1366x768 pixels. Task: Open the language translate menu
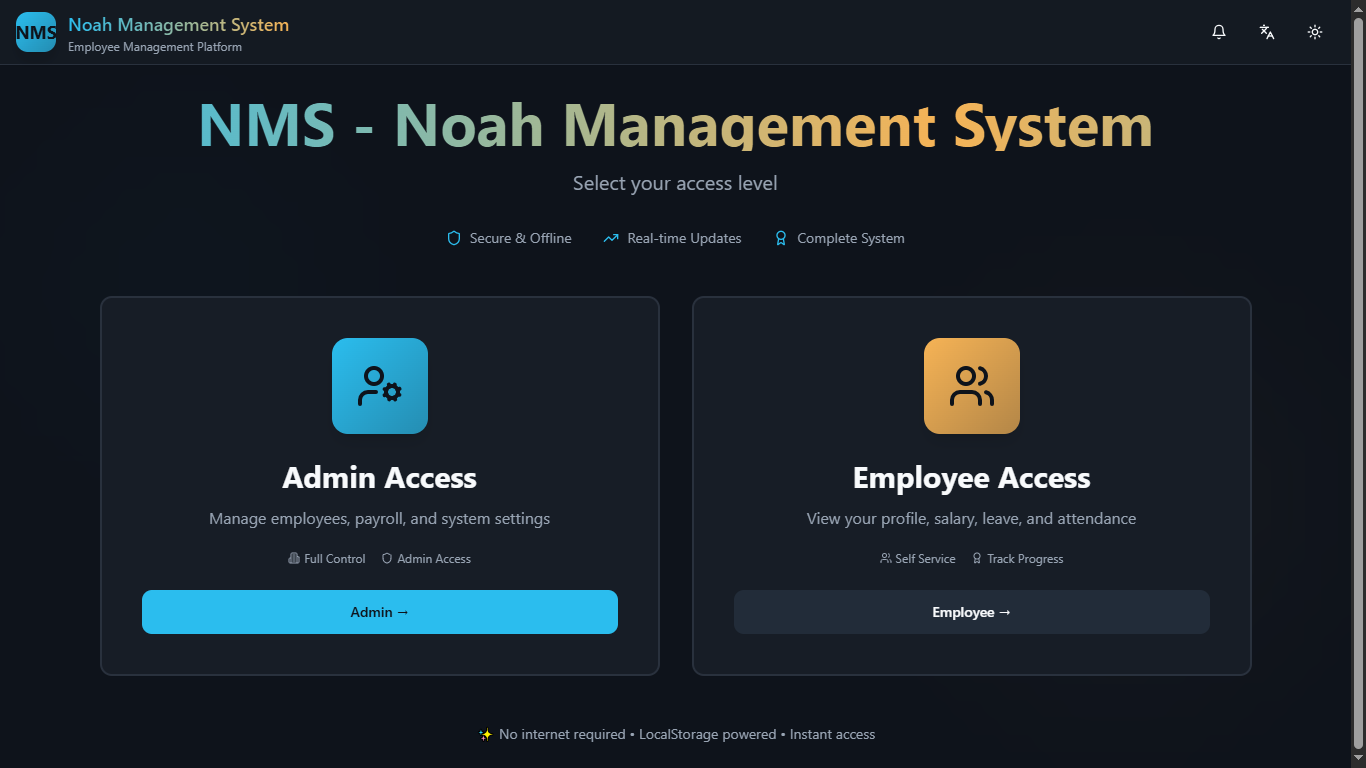[1267, 32]
